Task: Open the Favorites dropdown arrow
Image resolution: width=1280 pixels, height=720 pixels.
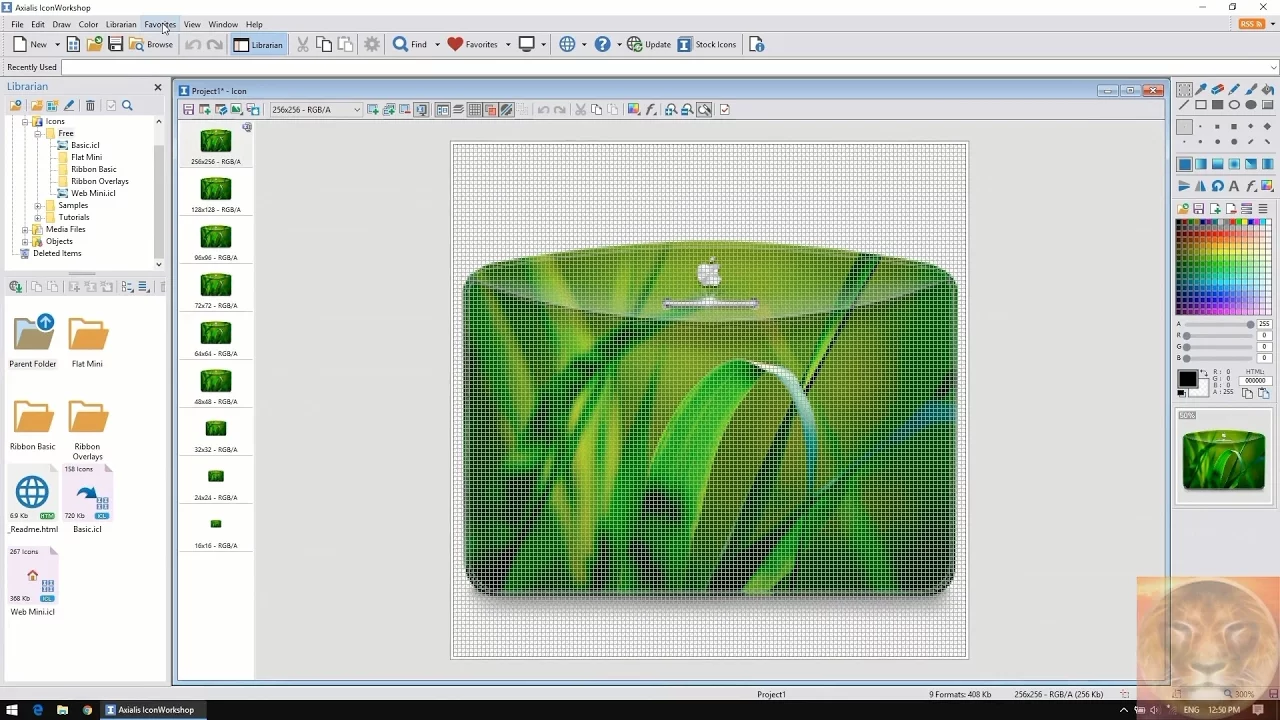Action: click(508, 44)
